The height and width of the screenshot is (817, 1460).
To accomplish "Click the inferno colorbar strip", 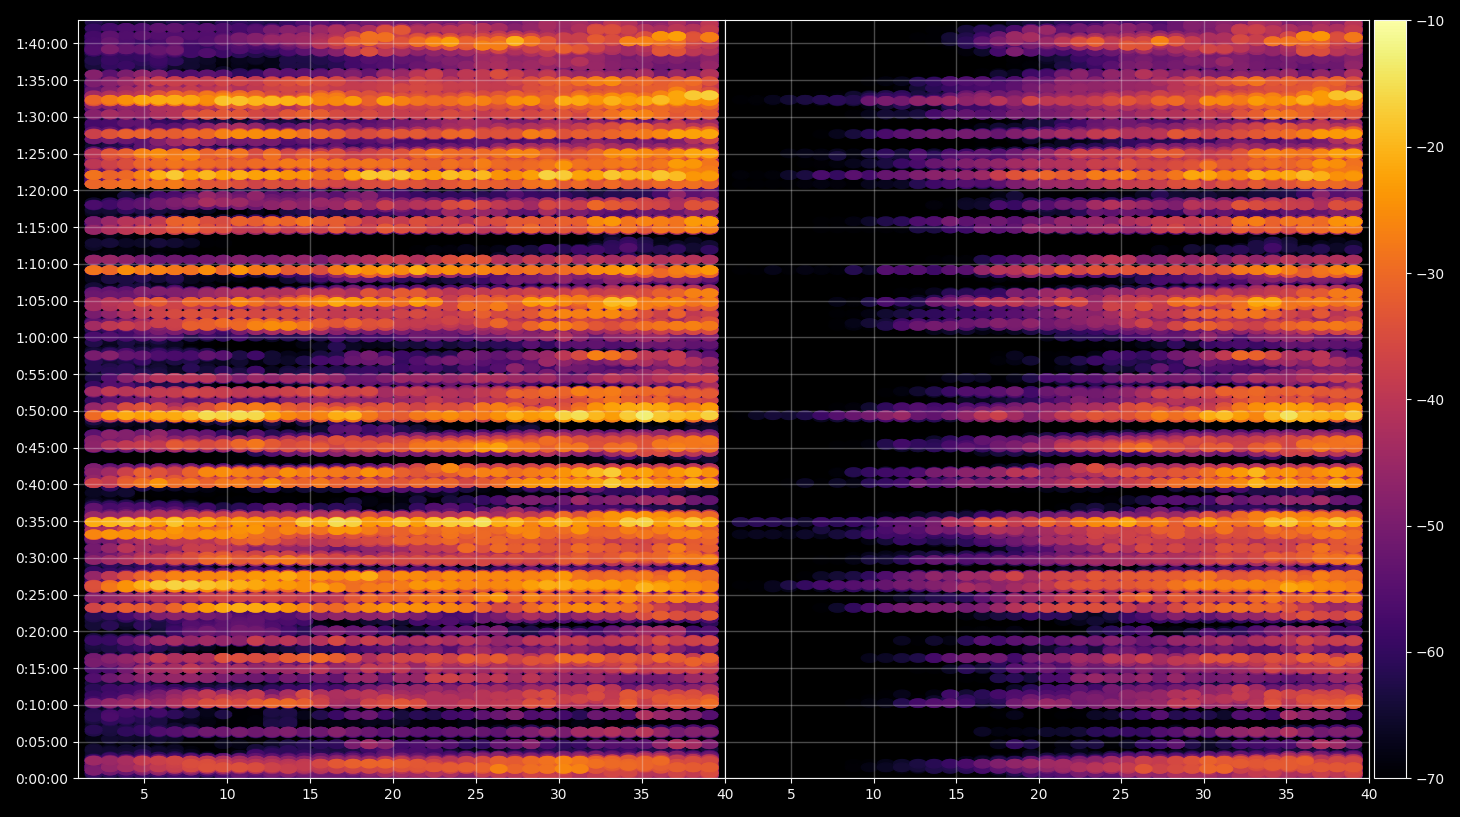I will (1390, 399).
